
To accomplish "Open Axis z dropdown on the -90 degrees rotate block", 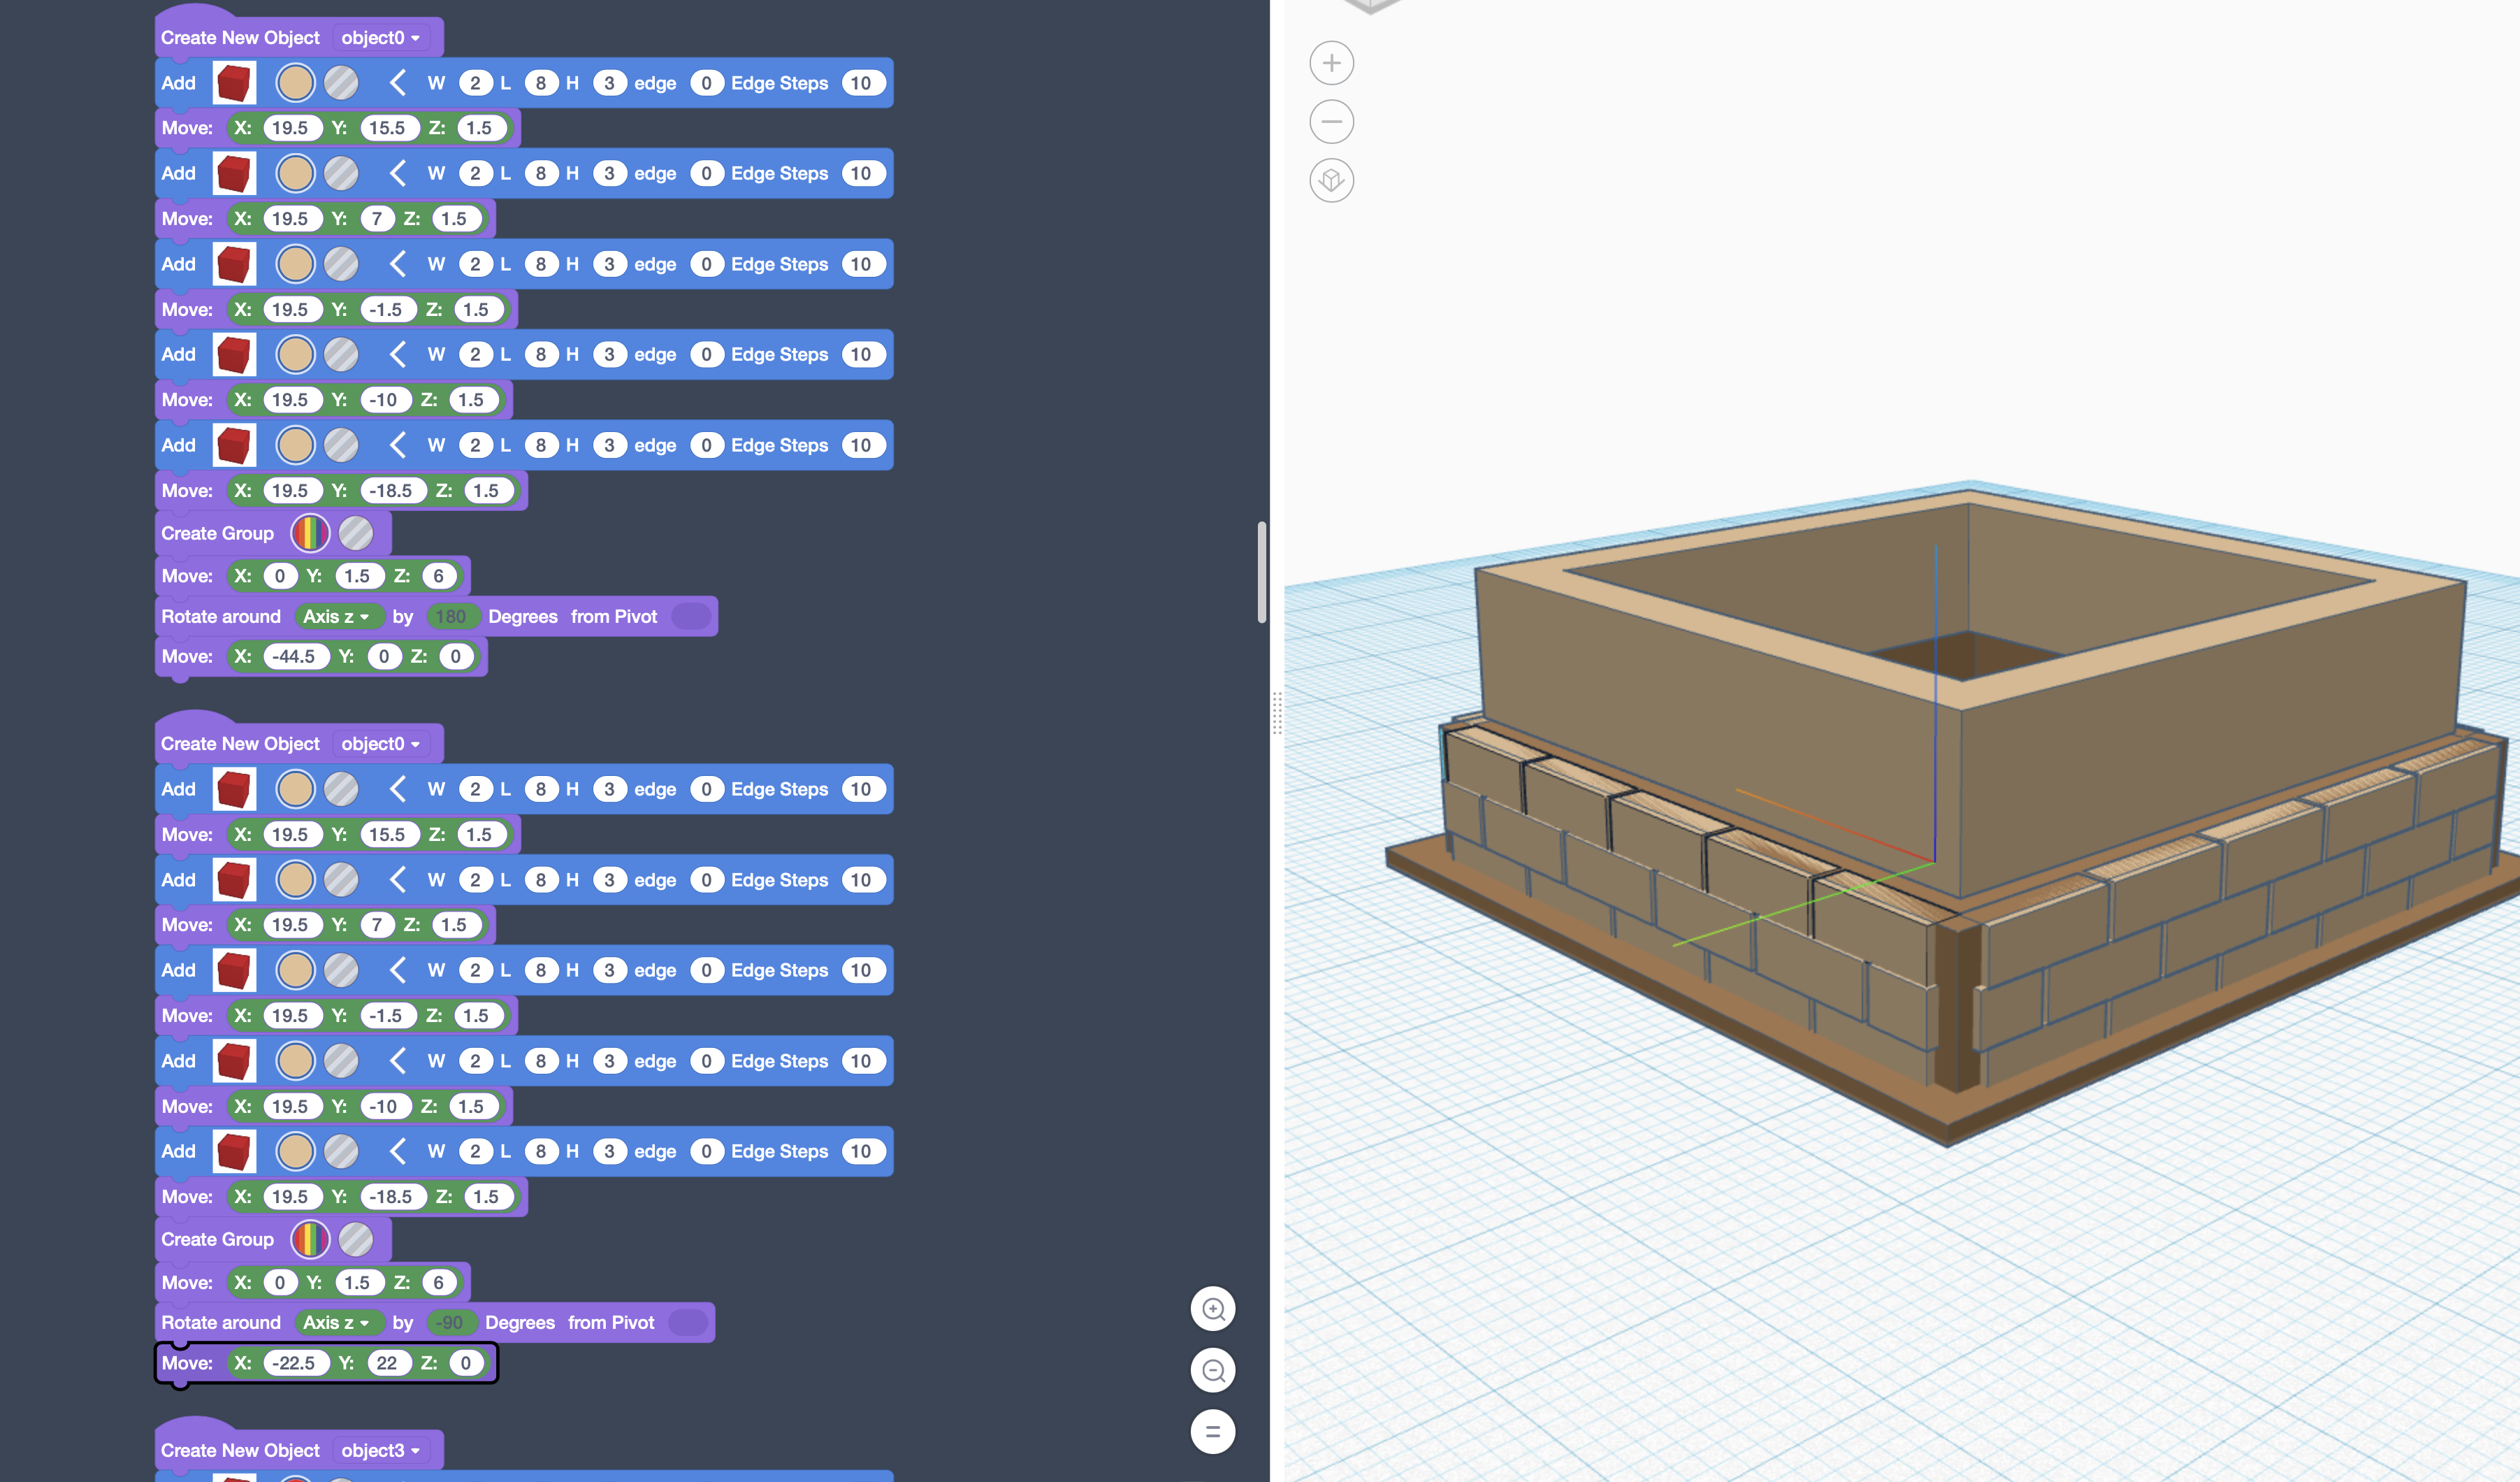I will click(337, 1322).
